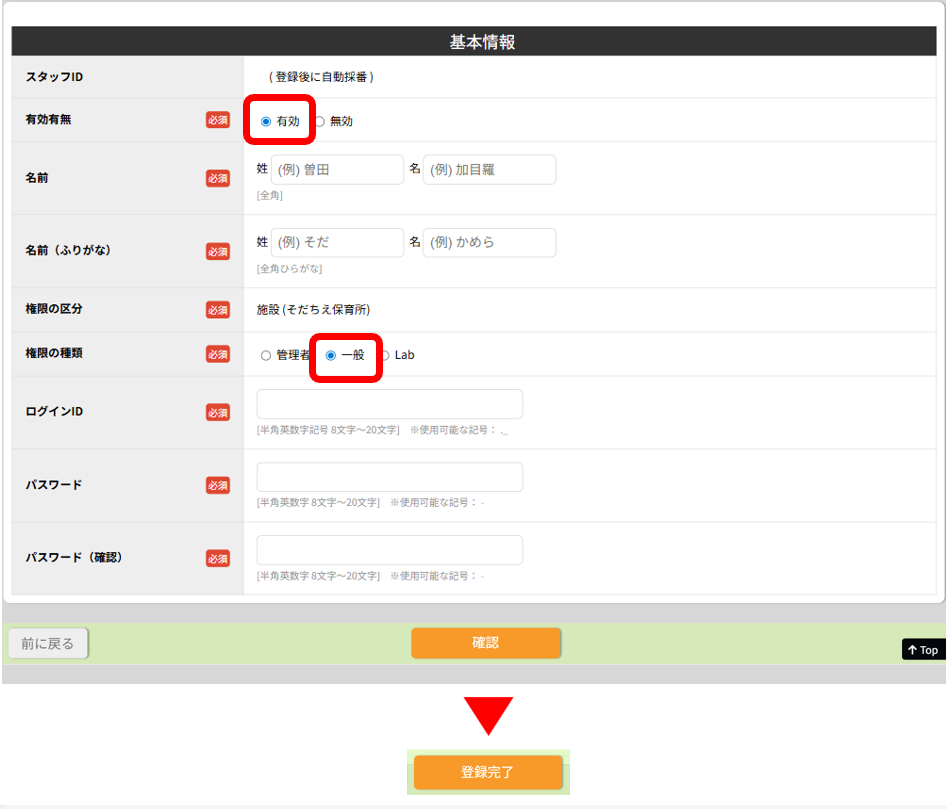Select the 無効 radio button
947x809 pixels.
(320, 121)
